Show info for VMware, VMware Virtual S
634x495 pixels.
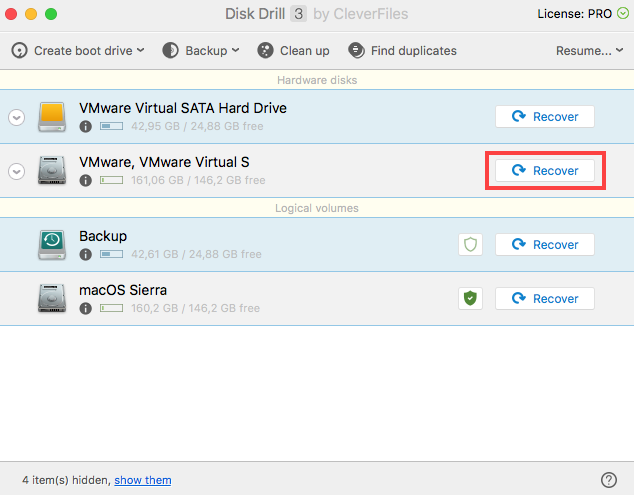[x=85, y=180]
